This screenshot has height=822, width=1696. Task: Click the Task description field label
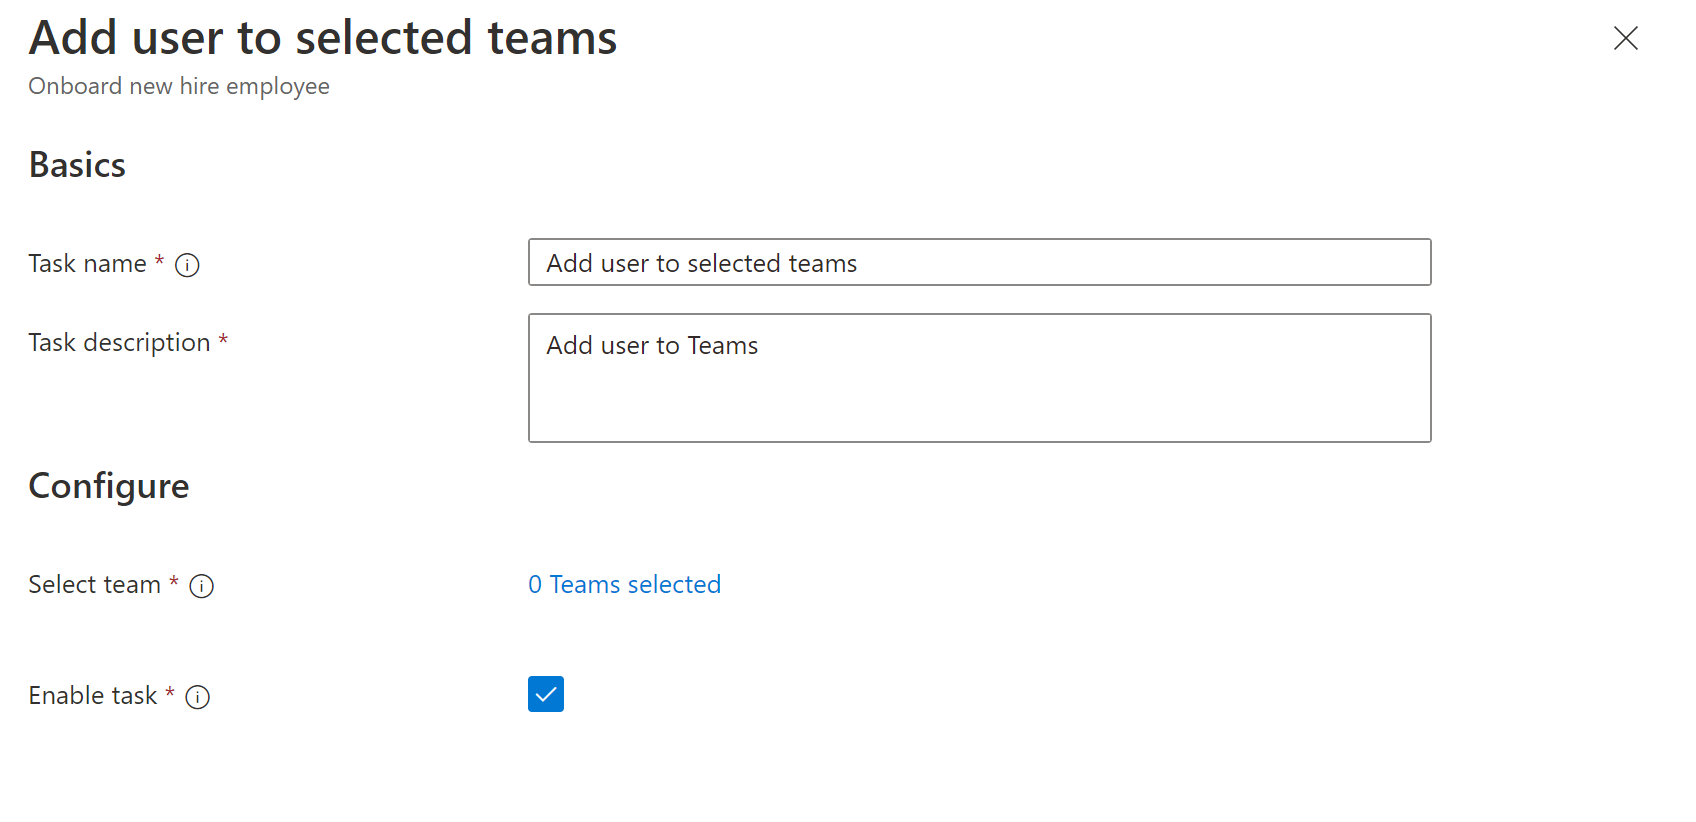[x=119, y=343]
